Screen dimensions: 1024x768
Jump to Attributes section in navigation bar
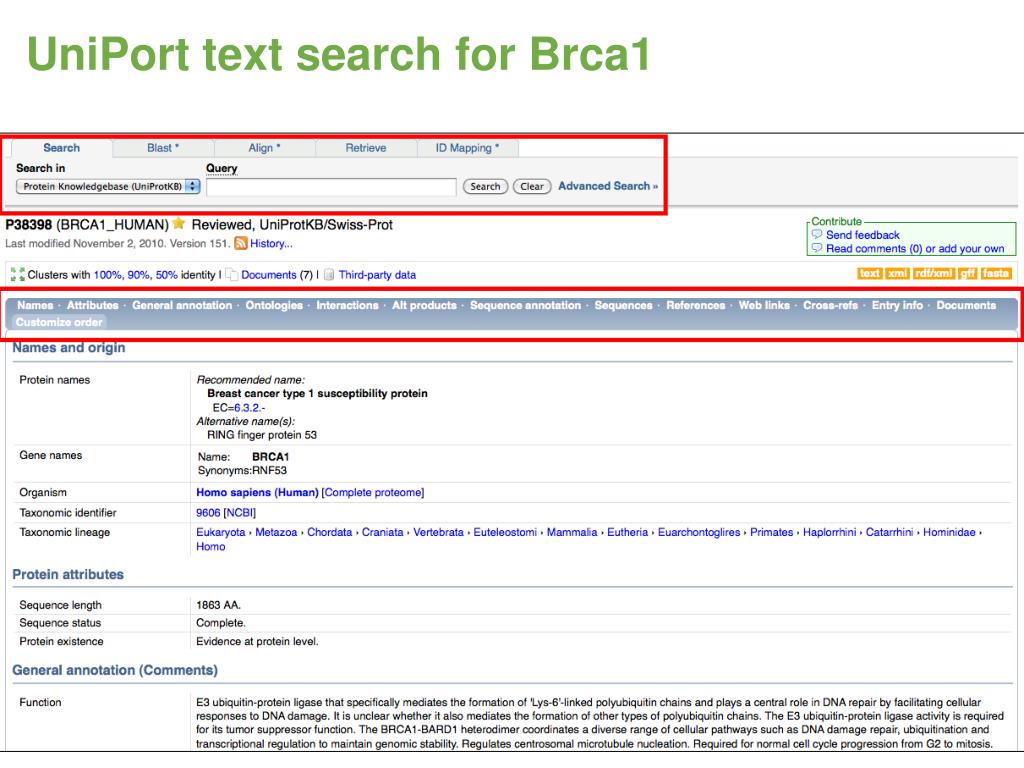tap(93, 305)
